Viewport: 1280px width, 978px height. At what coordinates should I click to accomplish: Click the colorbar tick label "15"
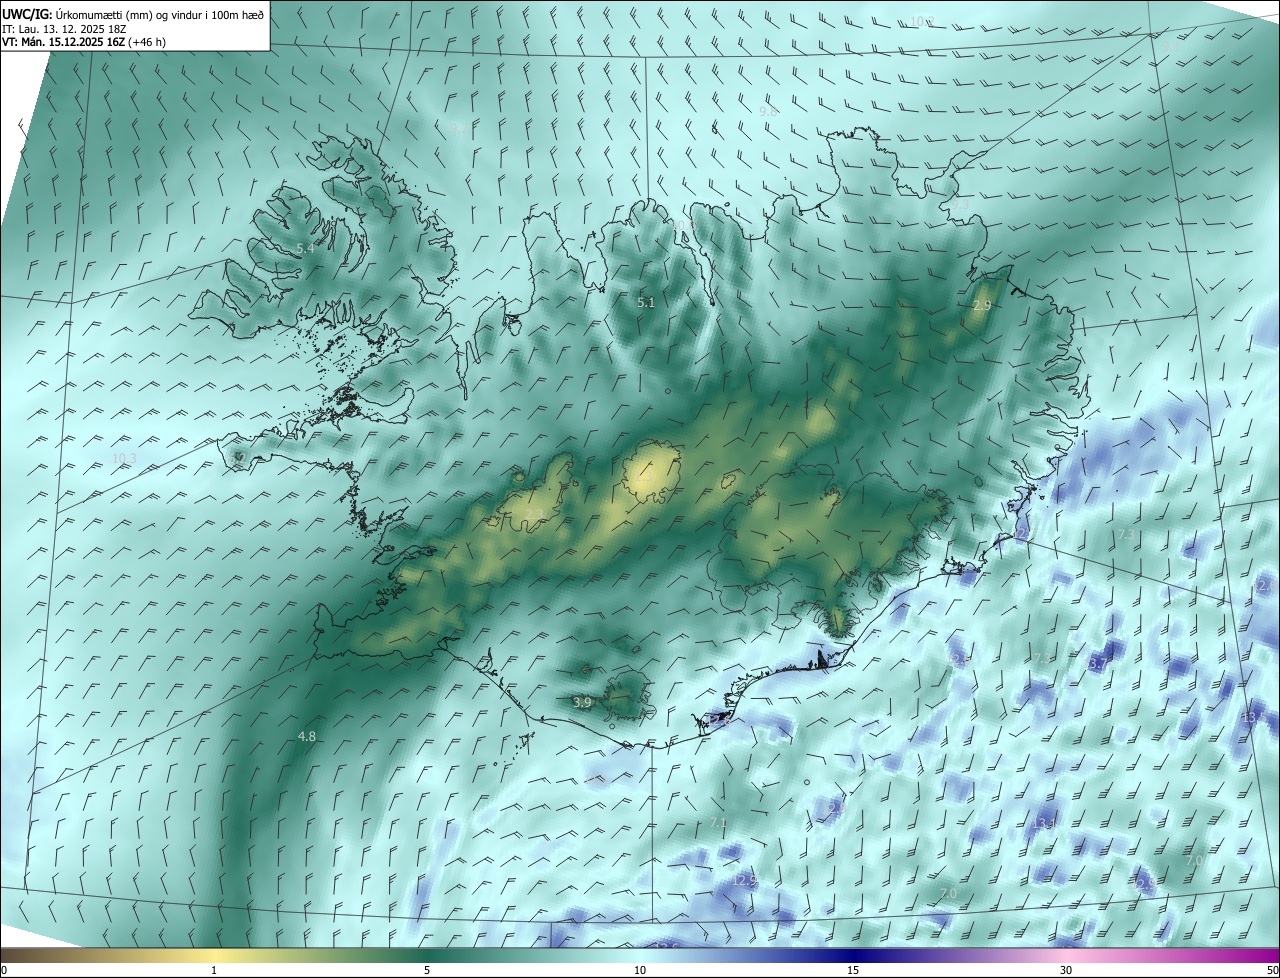(853, 970)
